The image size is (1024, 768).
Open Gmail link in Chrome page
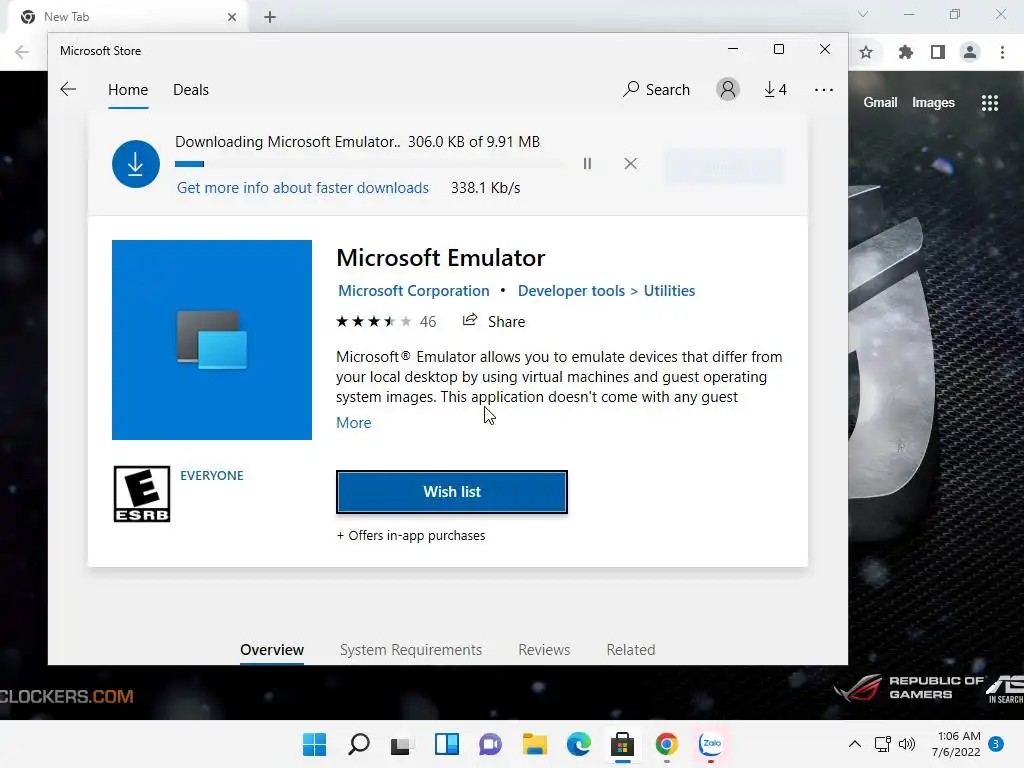pyautogui.click(x=880, y=103)
